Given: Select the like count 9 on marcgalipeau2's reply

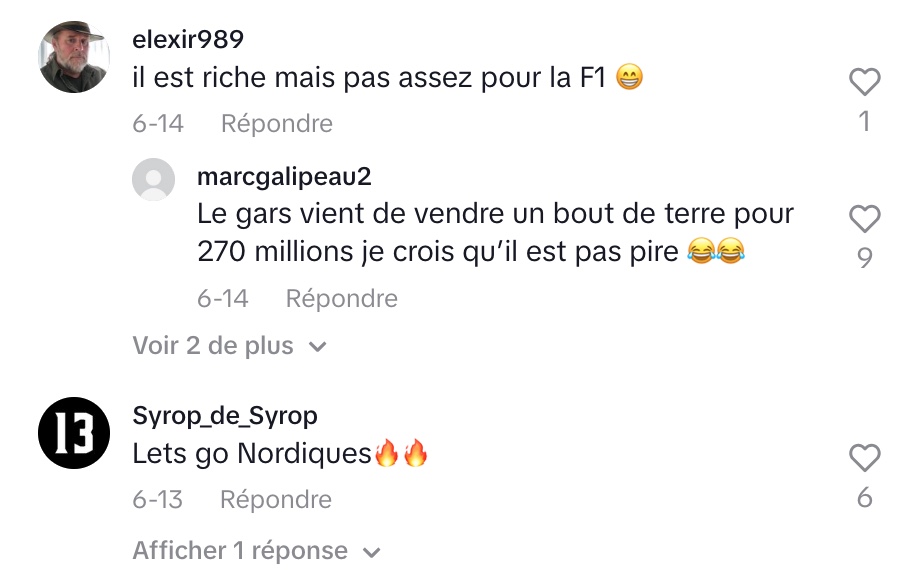Looking at the screenshot, I should [865, 257].
